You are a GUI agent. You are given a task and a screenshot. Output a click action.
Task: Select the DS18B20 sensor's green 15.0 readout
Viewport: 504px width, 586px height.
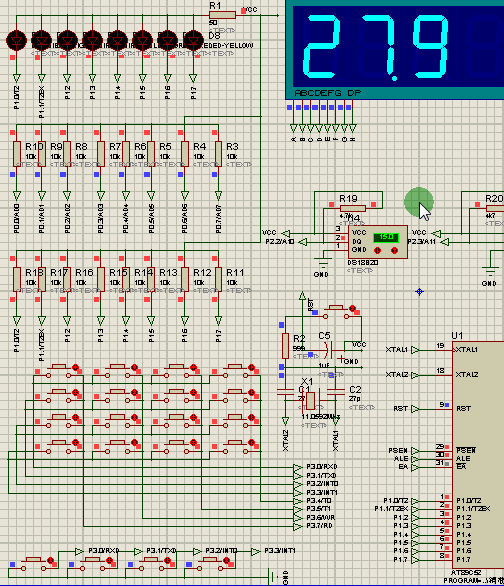386,237
